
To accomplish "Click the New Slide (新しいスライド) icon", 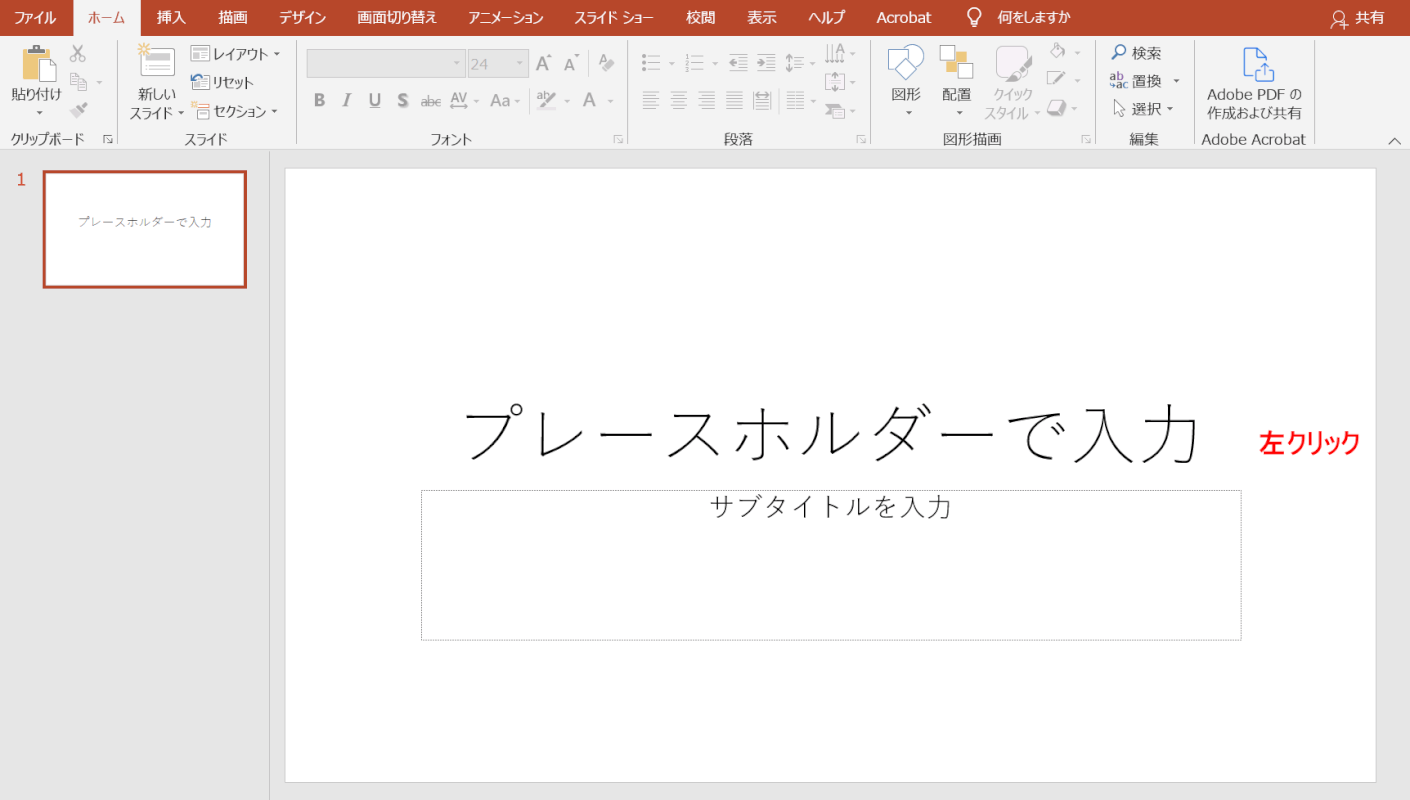I will [x=156, y=61].
